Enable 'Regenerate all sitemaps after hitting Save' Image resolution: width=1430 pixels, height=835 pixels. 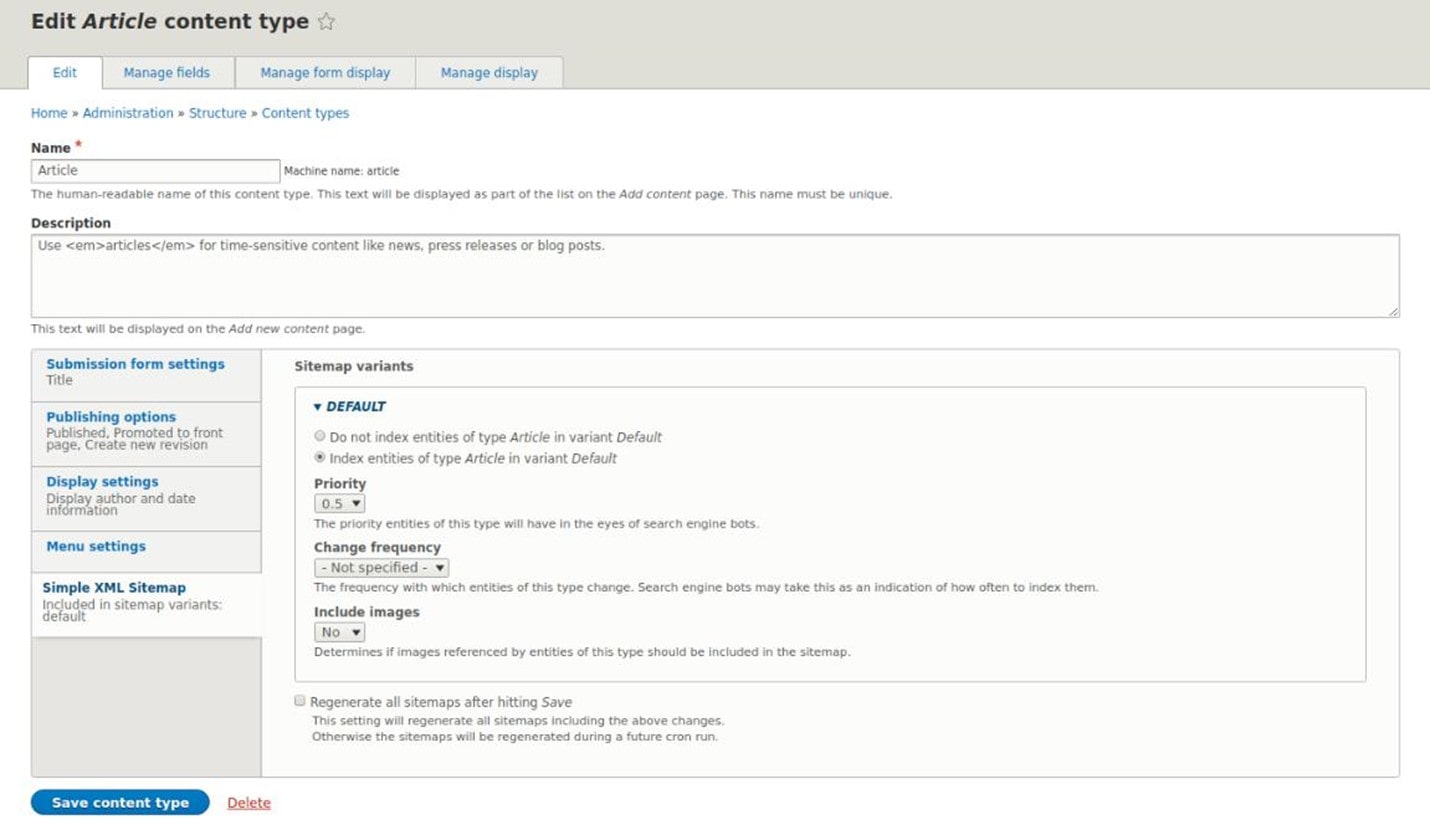tap(300, 700)
